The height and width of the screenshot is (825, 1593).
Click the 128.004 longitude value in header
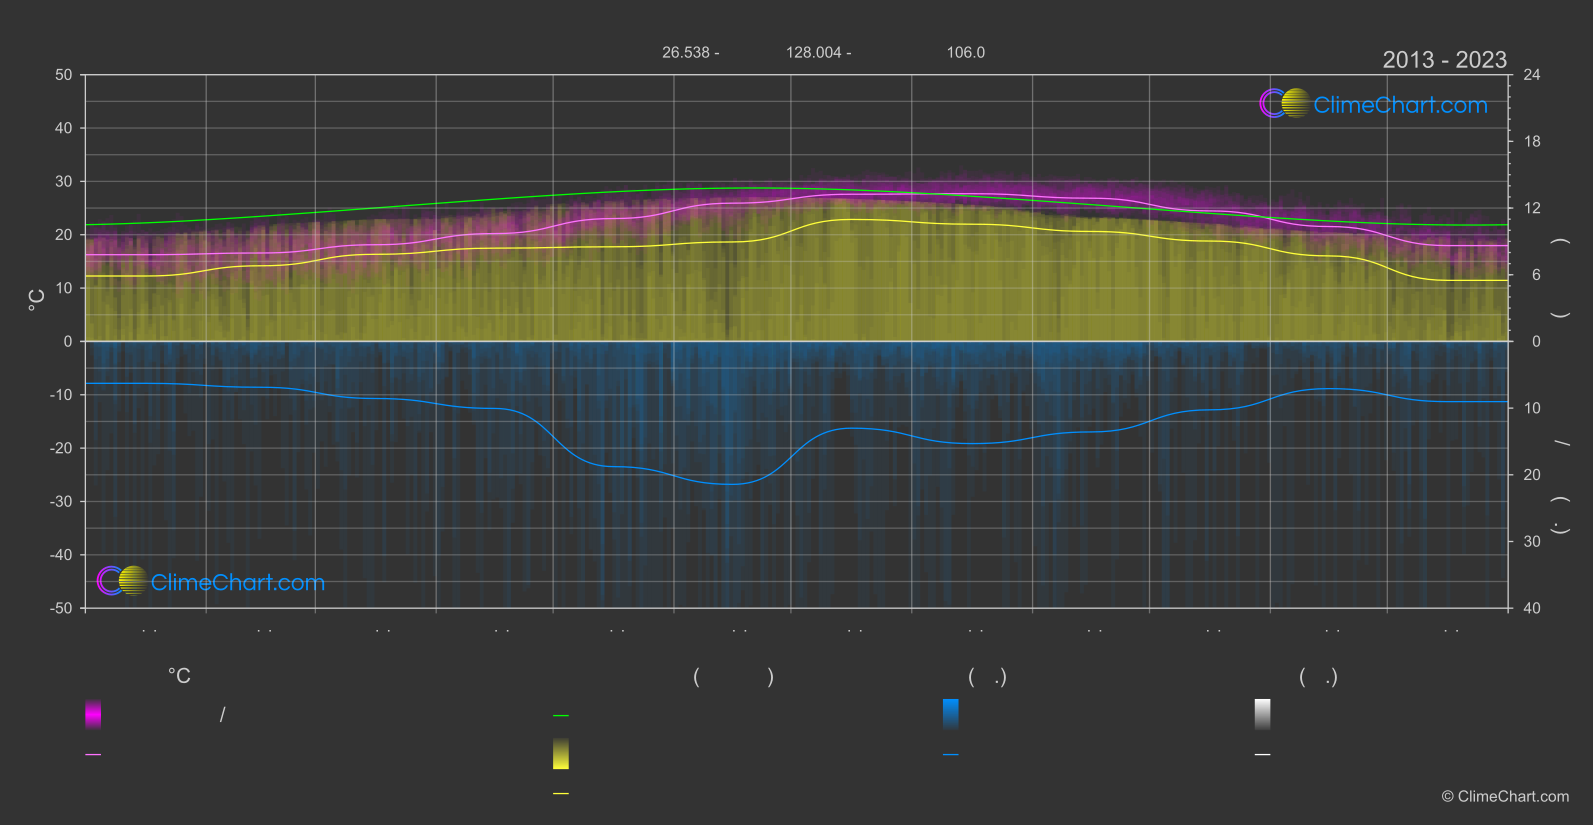(813, 52)
